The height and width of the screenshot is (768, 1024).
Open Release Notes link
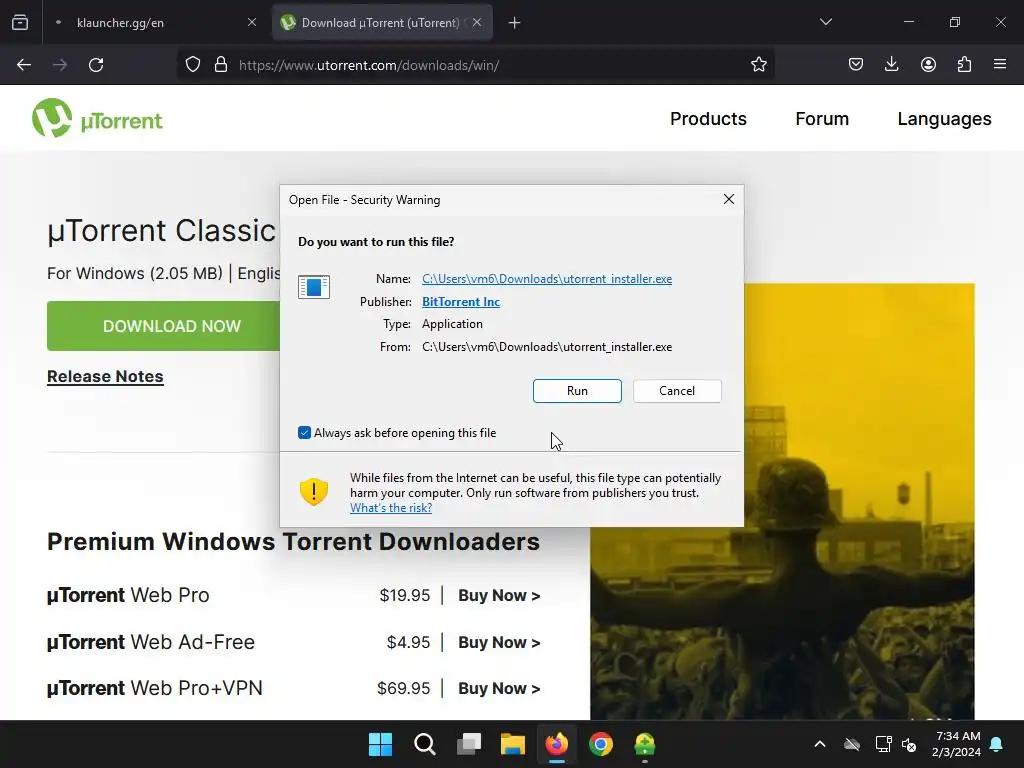pyautogui.click(x=105, y=377)
